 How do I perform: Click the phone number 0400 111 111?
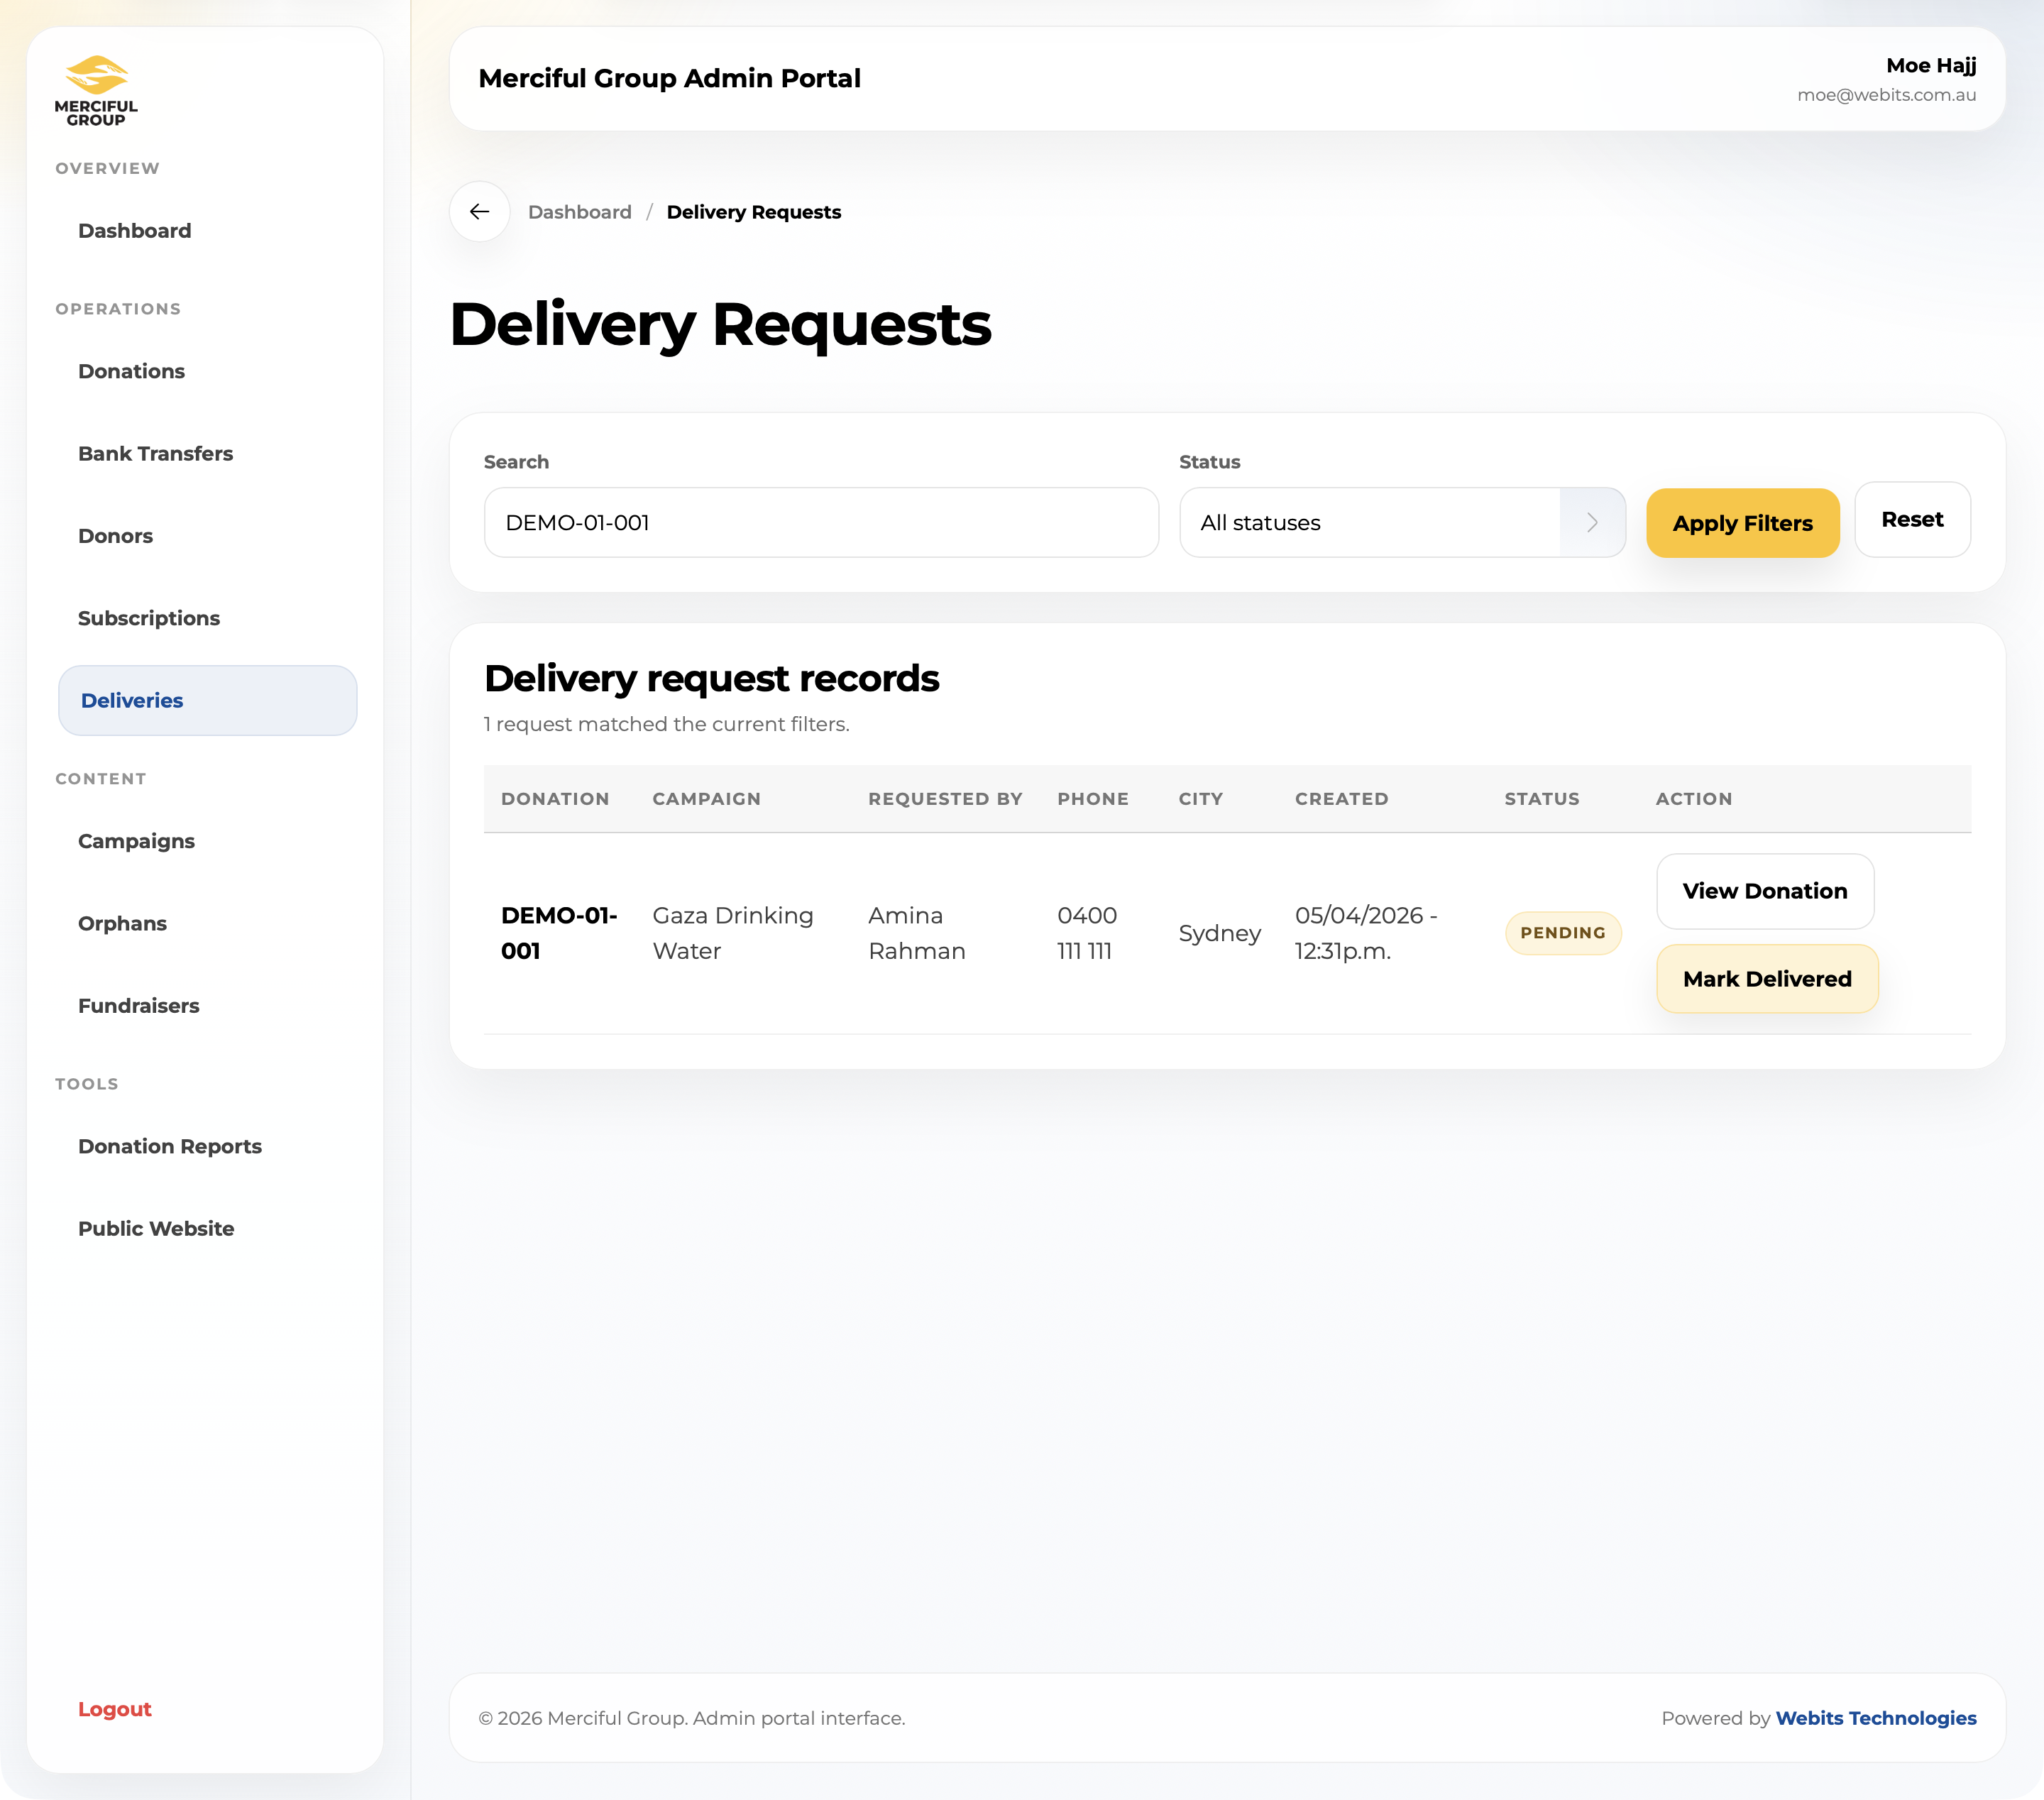(x=1087, y=933)
